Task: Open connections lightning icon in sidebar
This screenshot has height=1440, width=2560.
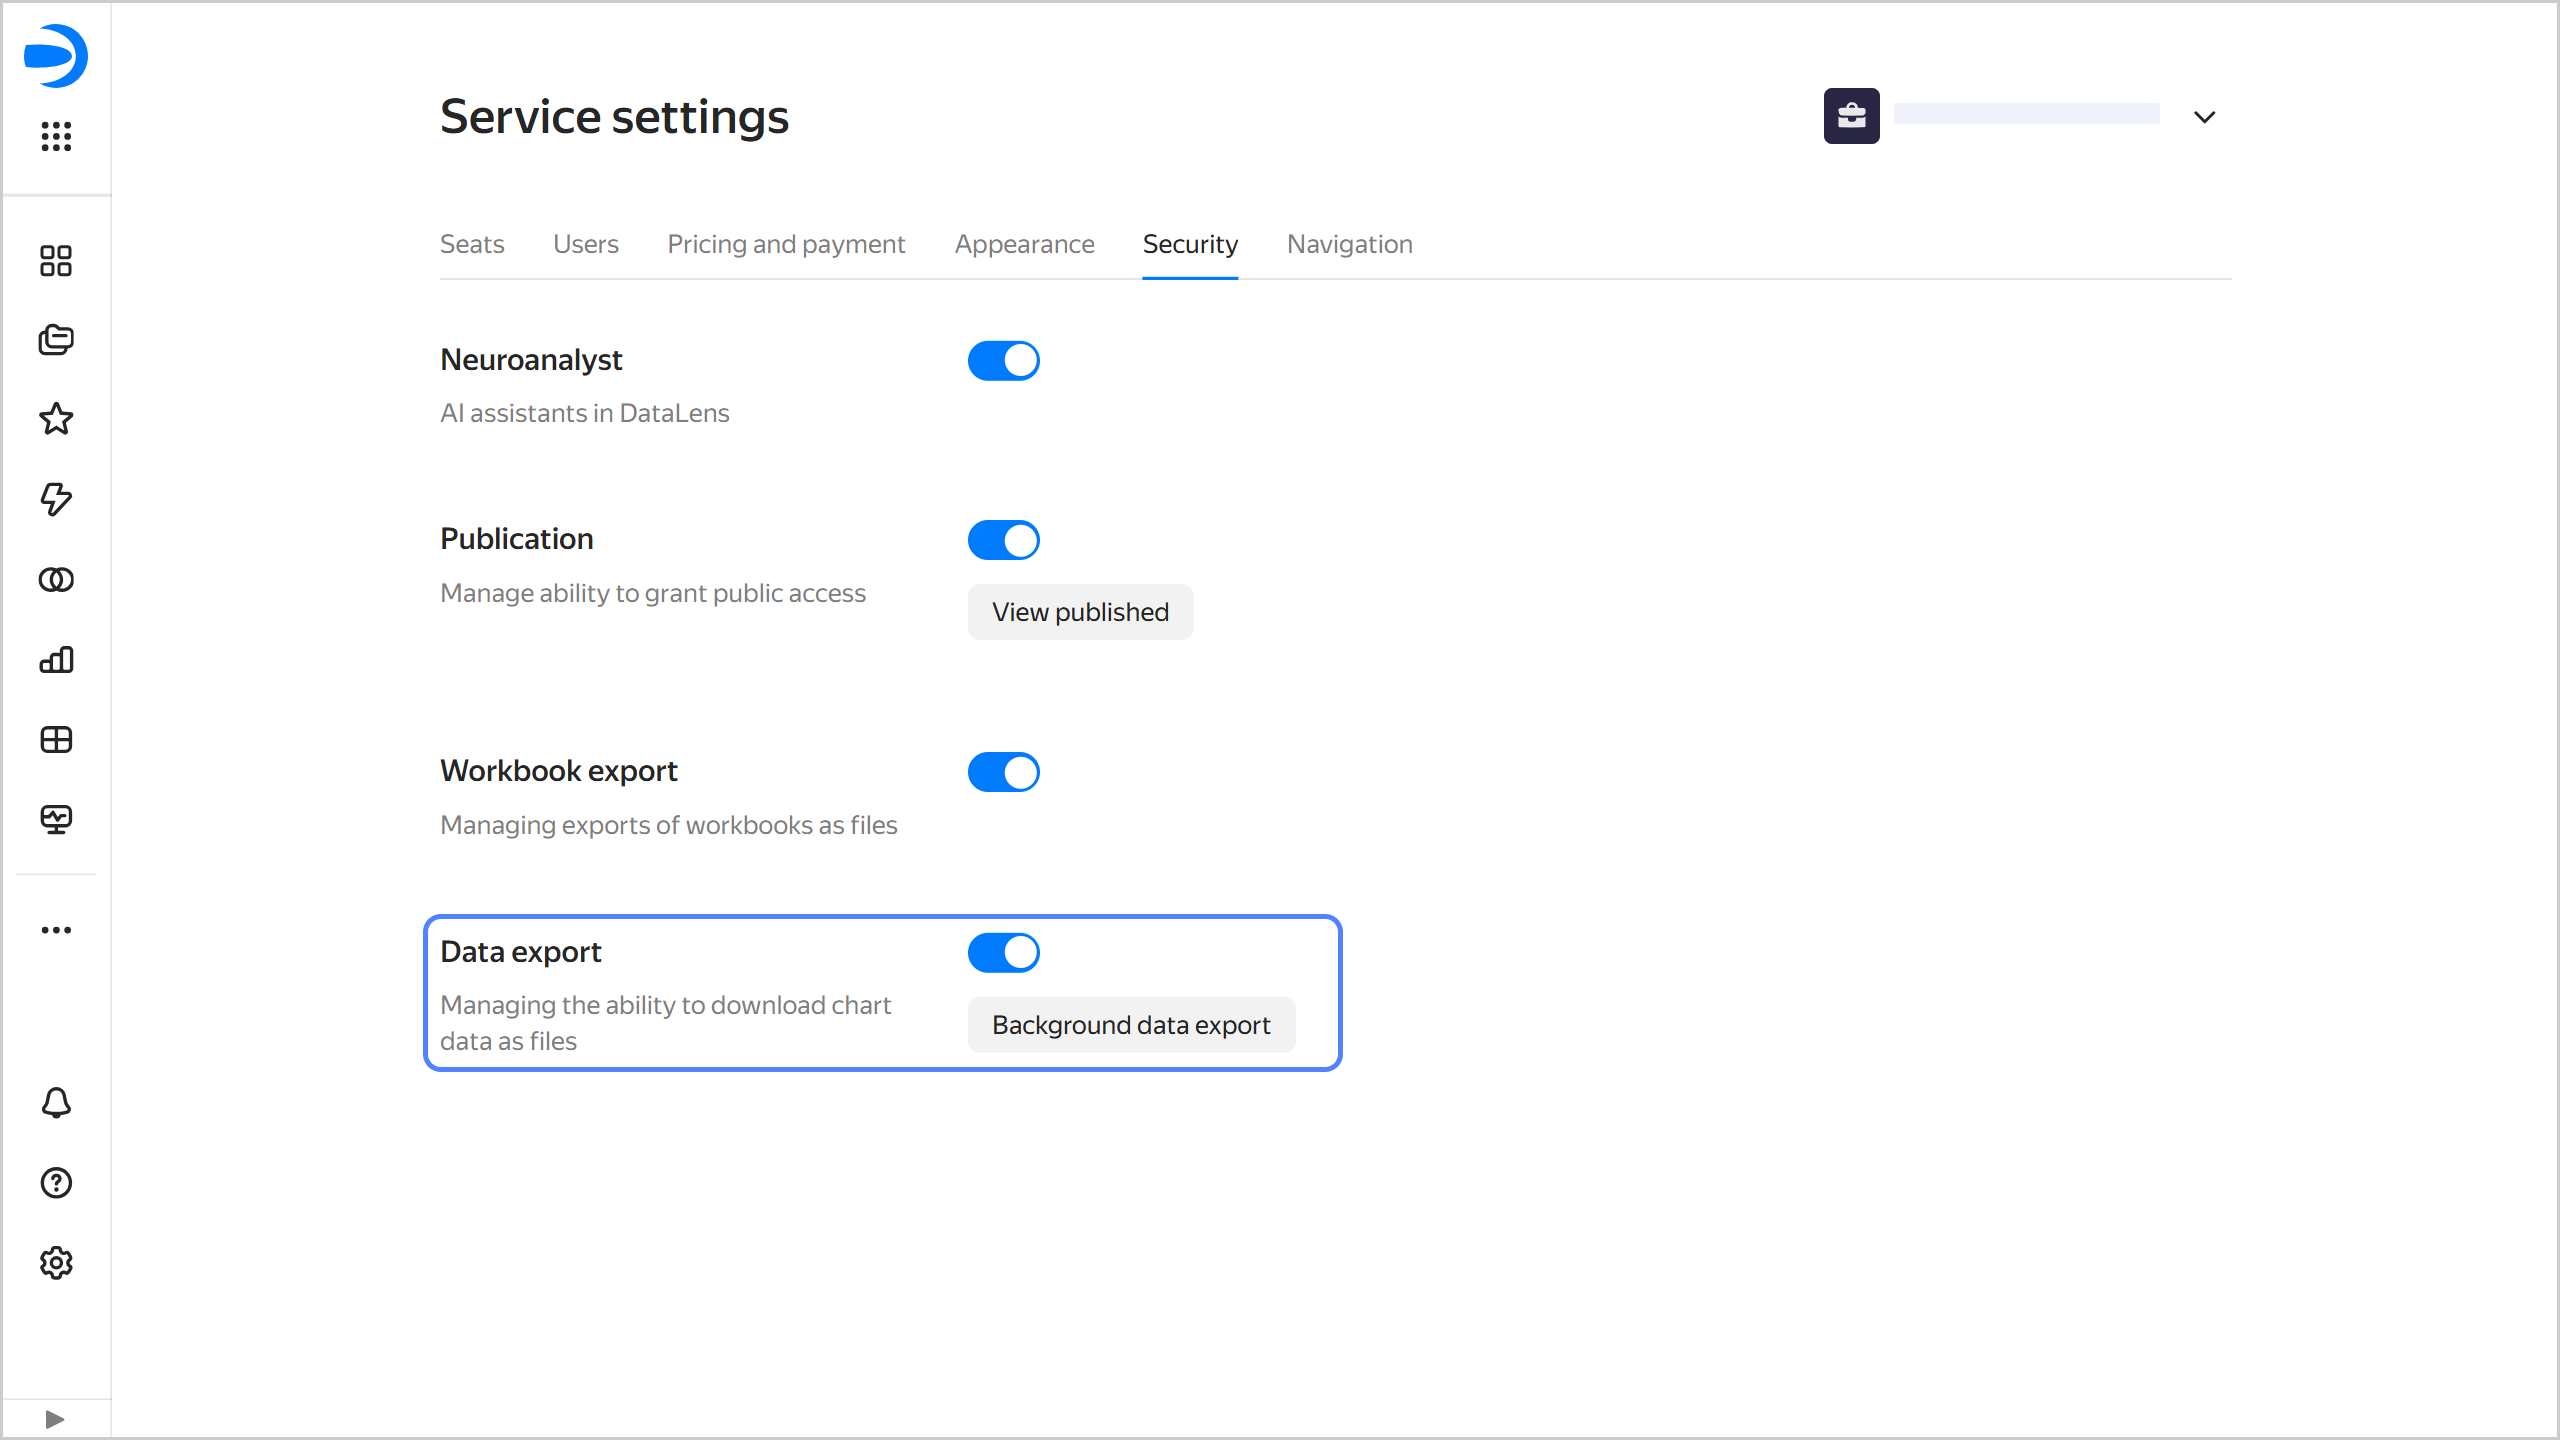Action: (x=56, y=499)
